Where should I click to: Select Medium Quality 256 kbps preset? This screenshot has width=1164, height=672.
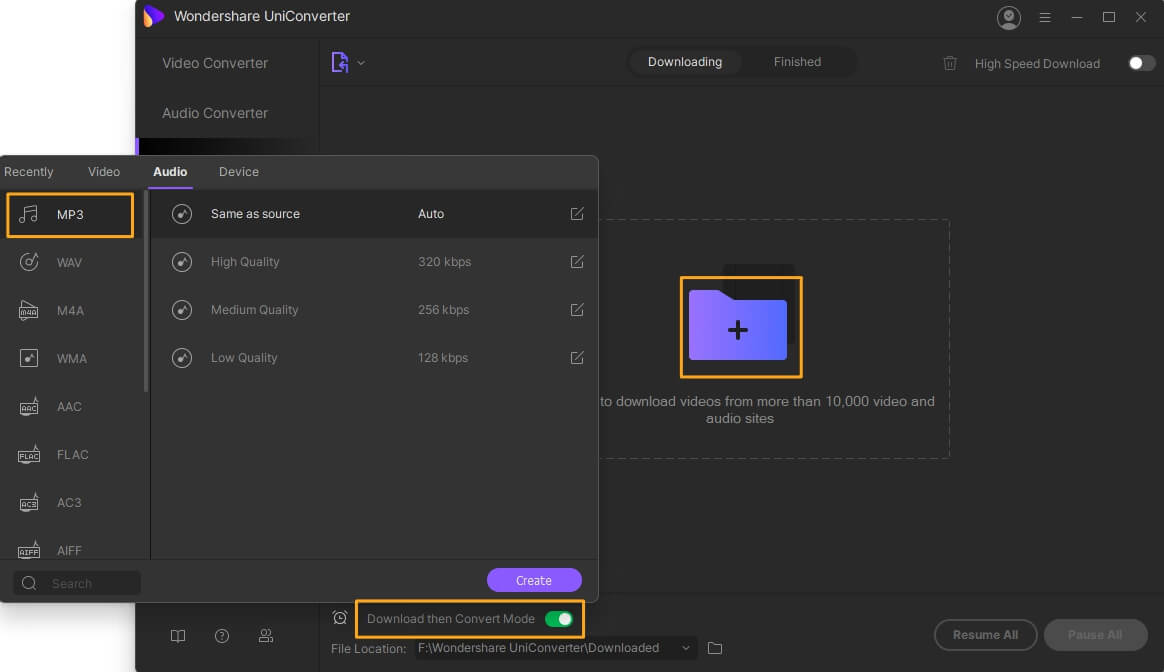point(374,310)
